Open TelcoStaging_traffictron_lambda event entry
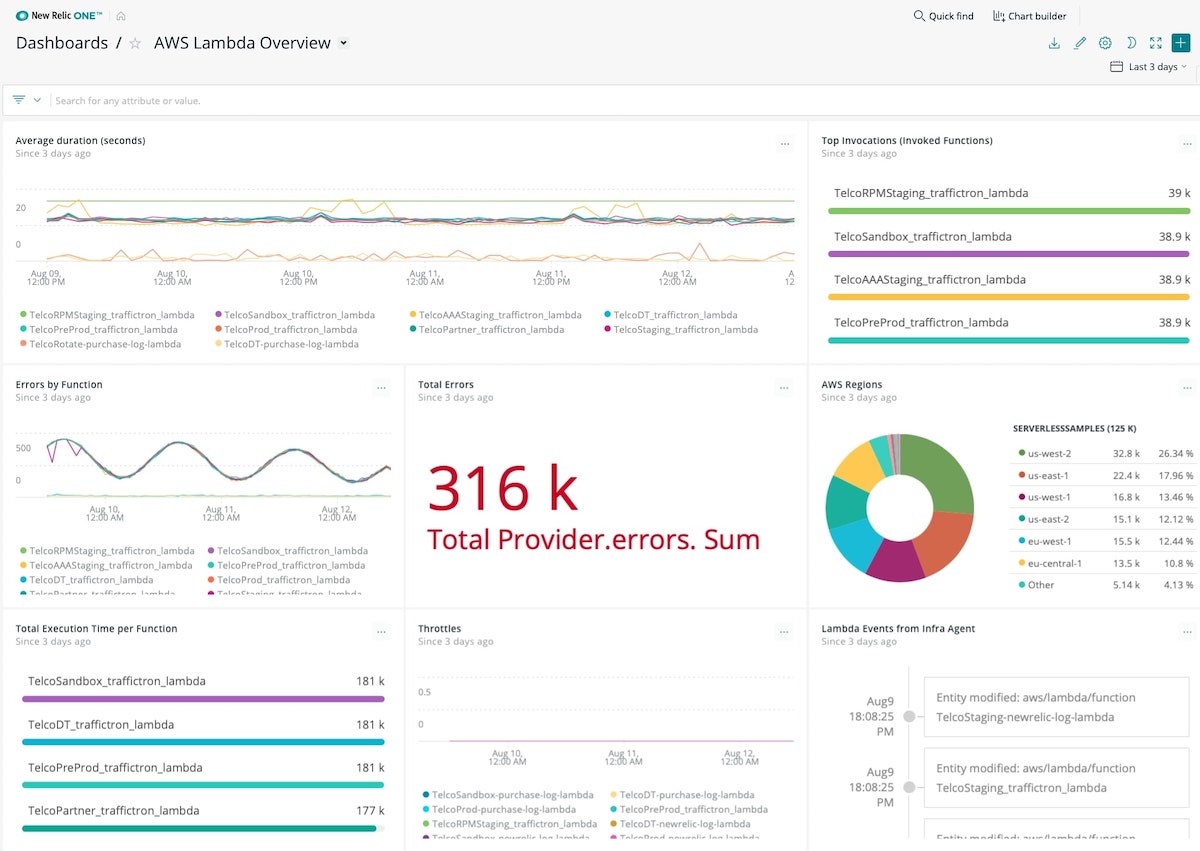The width and height of the screenshot is (1200, 851). (1056, 778)
